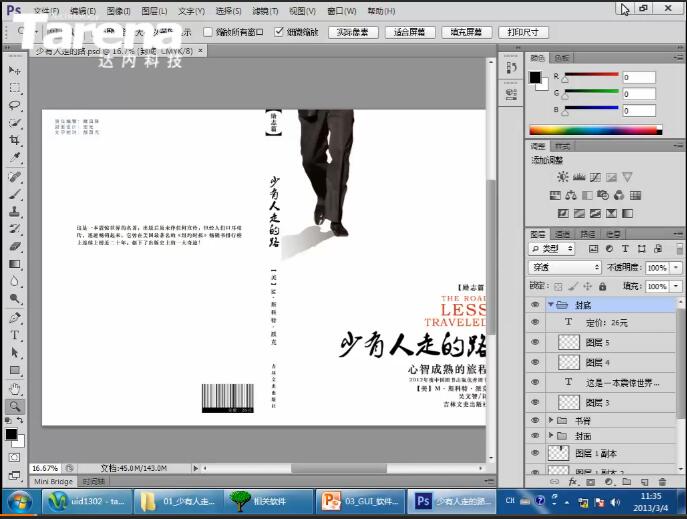687x519 pixels.
Task: Select the Crop tool
Action: pyautogui.click(x=14, y=140)
